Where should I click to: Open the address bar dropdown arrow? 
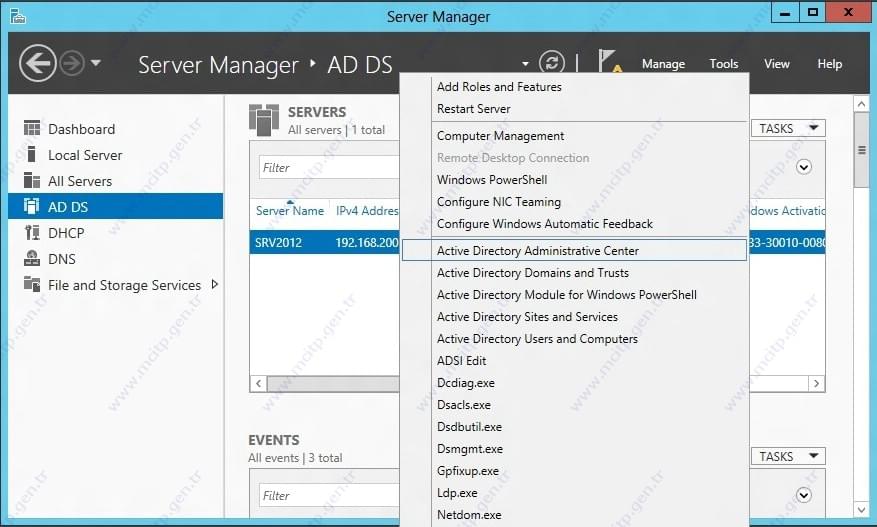click(525, 64)
